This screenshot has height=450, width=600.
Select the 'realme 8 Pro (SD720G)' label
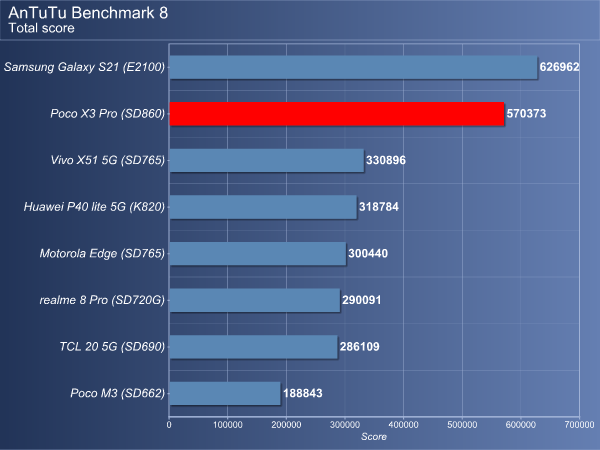click(102, 300)
